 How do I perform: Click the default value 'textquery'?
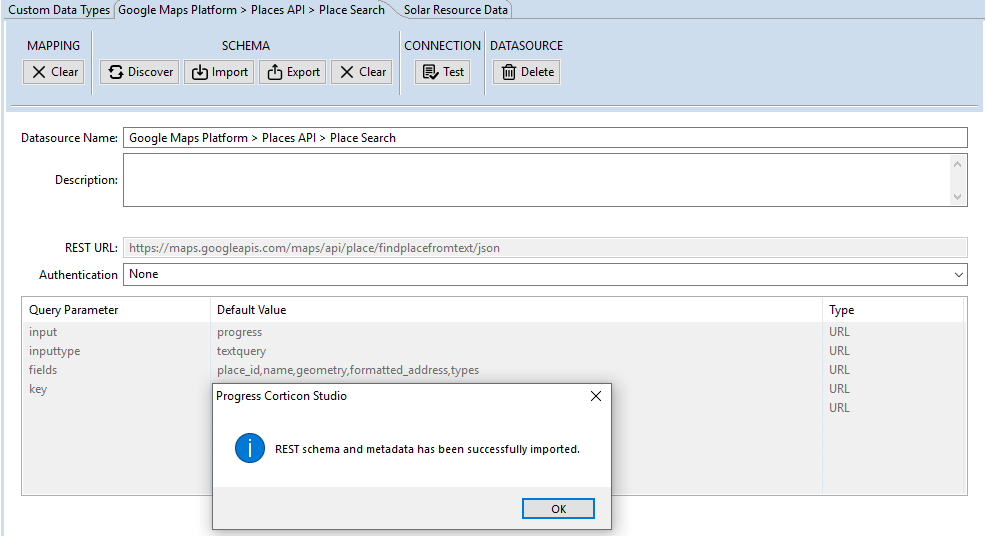241,351
